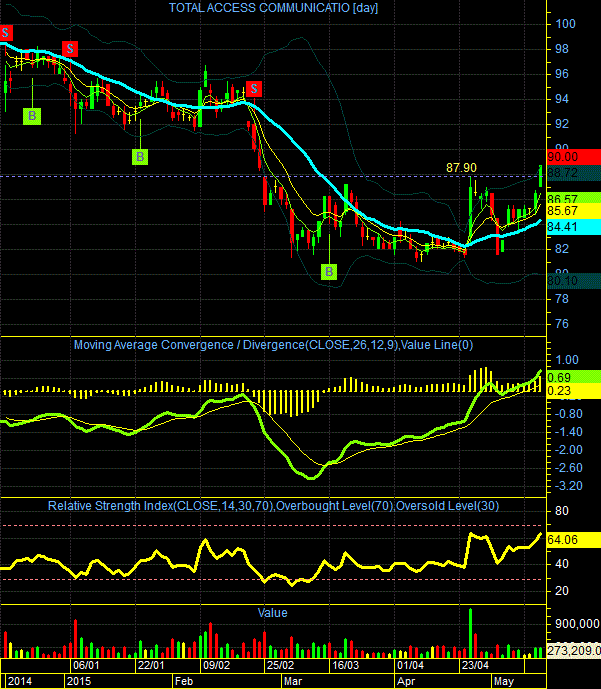
Task: Click the 40 RSI axis label
Action: tap(562, 564)
